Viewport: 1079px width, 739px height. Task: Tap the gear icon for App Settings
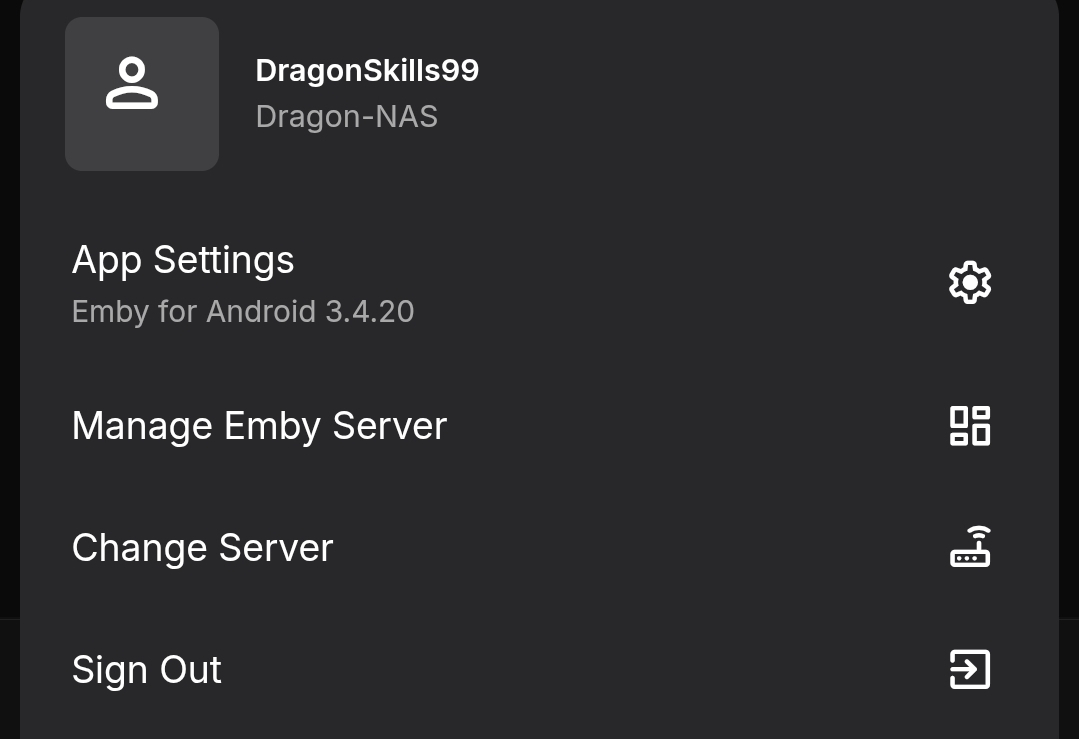(969, 283)
